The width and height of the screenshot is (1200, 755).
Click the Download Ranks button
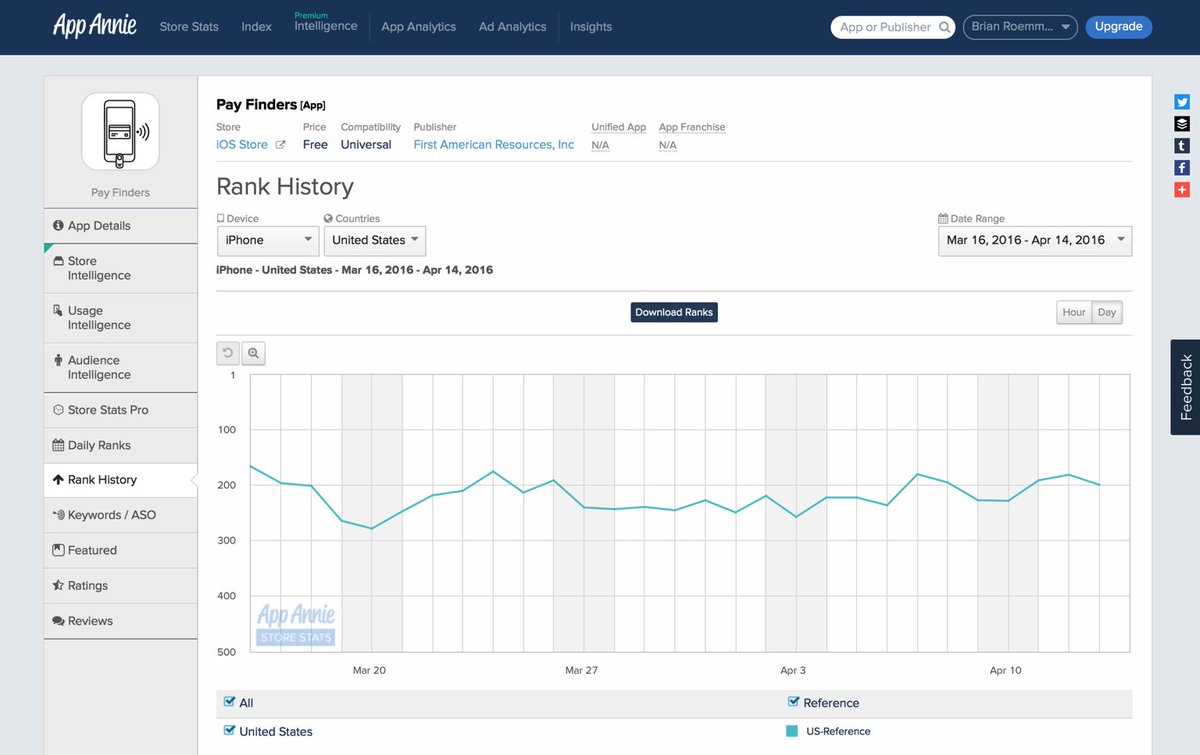pos(674,312)
